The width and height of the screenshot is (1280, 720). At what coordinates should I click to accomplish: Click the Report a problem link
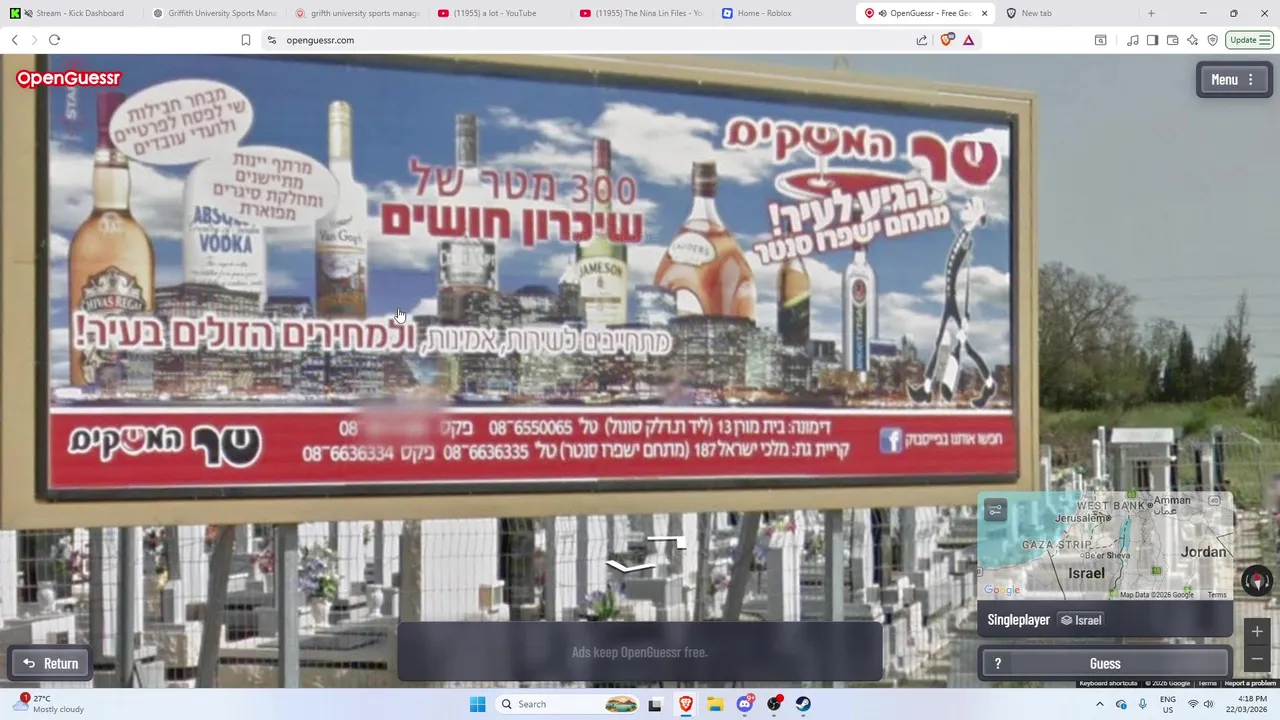(1250, 683)
